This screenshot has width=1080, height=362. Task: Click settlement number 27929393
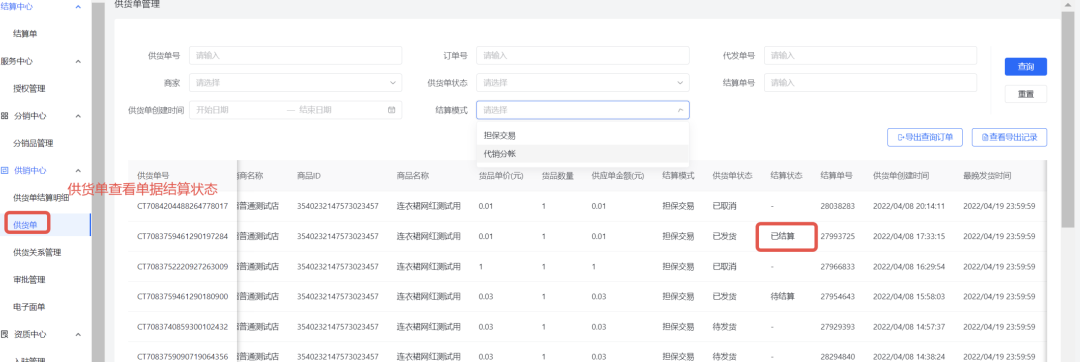[838, 327]
